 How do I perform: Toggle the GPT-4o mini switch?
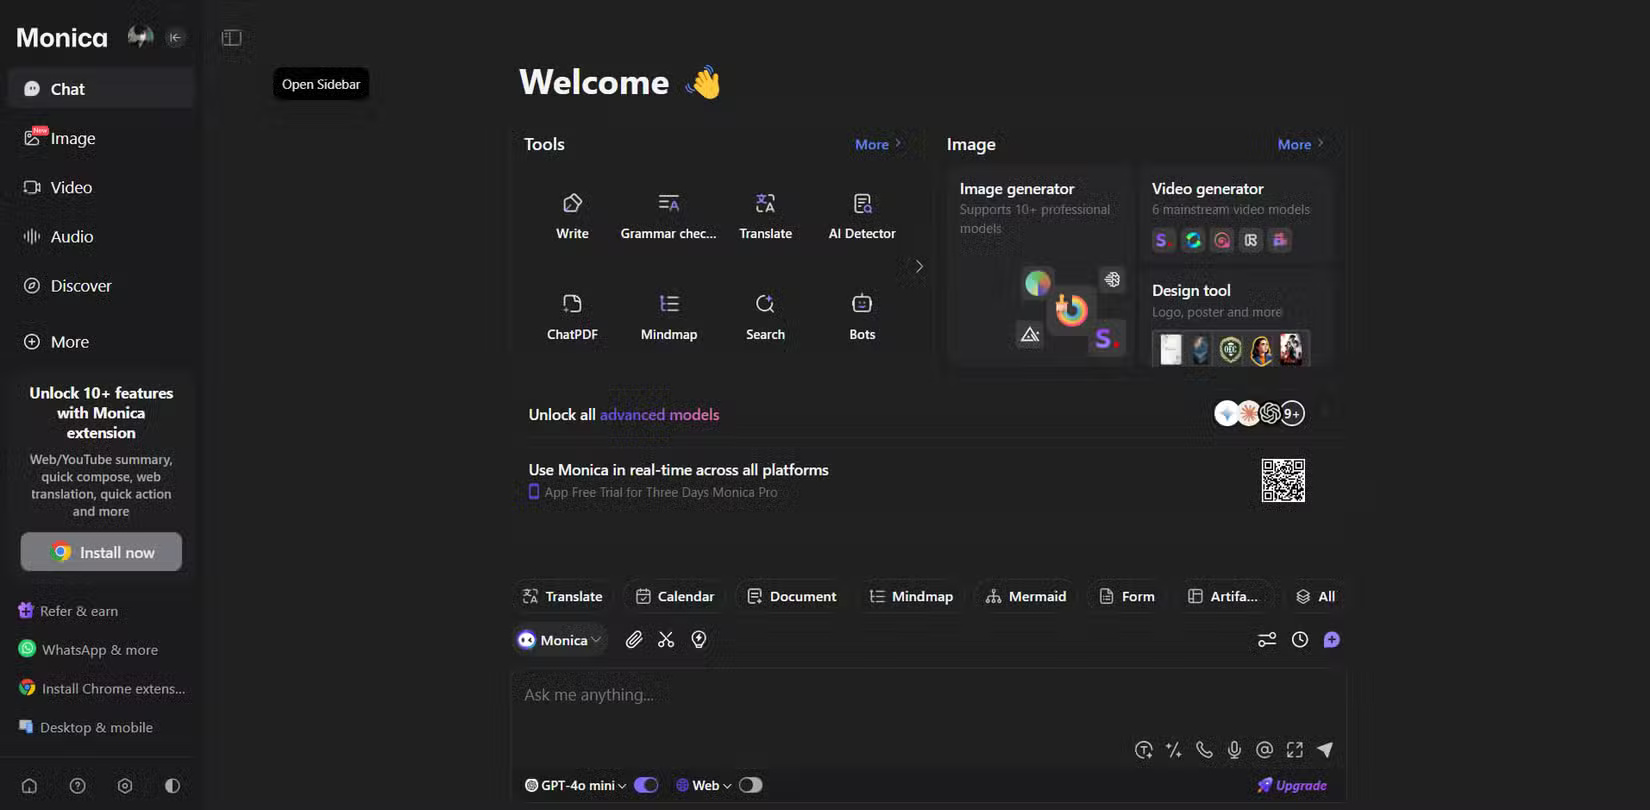[646, 785]
